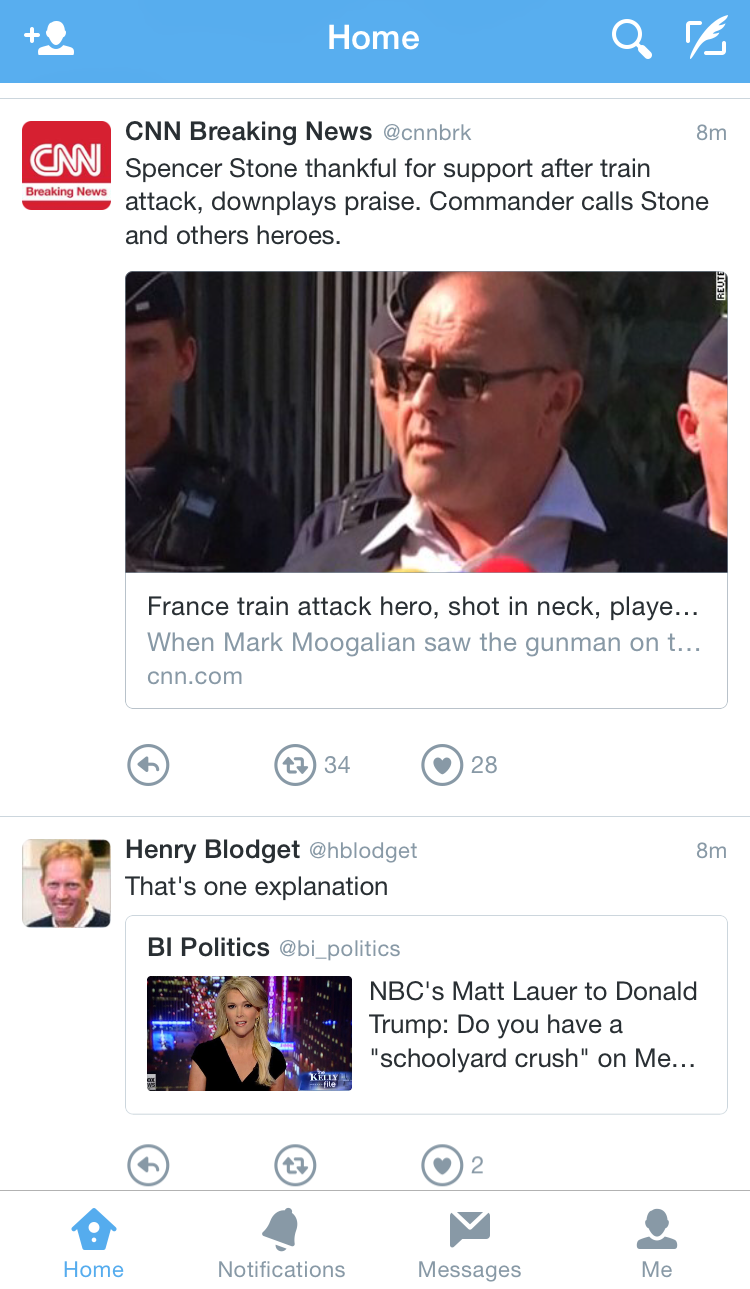The image size is (750, 1289).
Task: Retweet the CNN Breaking News tweet
Action: pyautogui.click(x=295, y=765)
